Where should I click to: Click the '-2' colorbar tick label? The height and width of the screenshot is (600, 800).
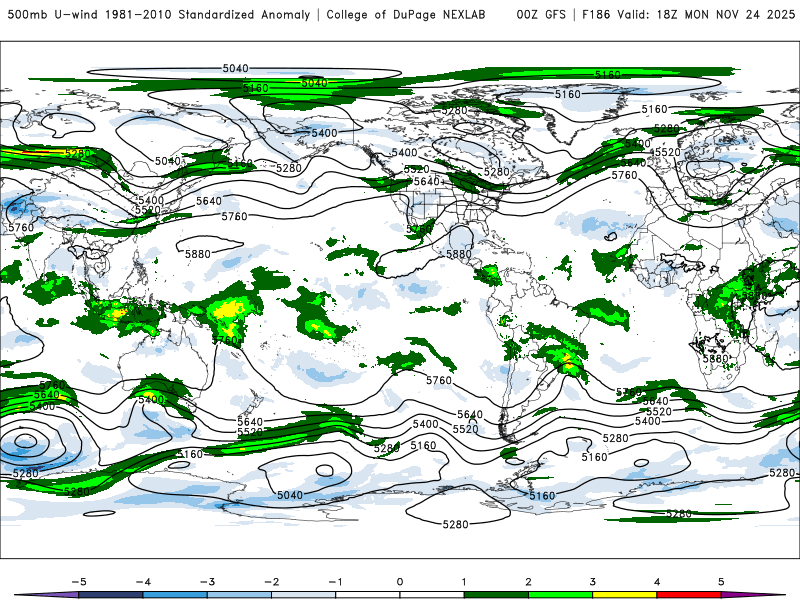click(271, 582)
